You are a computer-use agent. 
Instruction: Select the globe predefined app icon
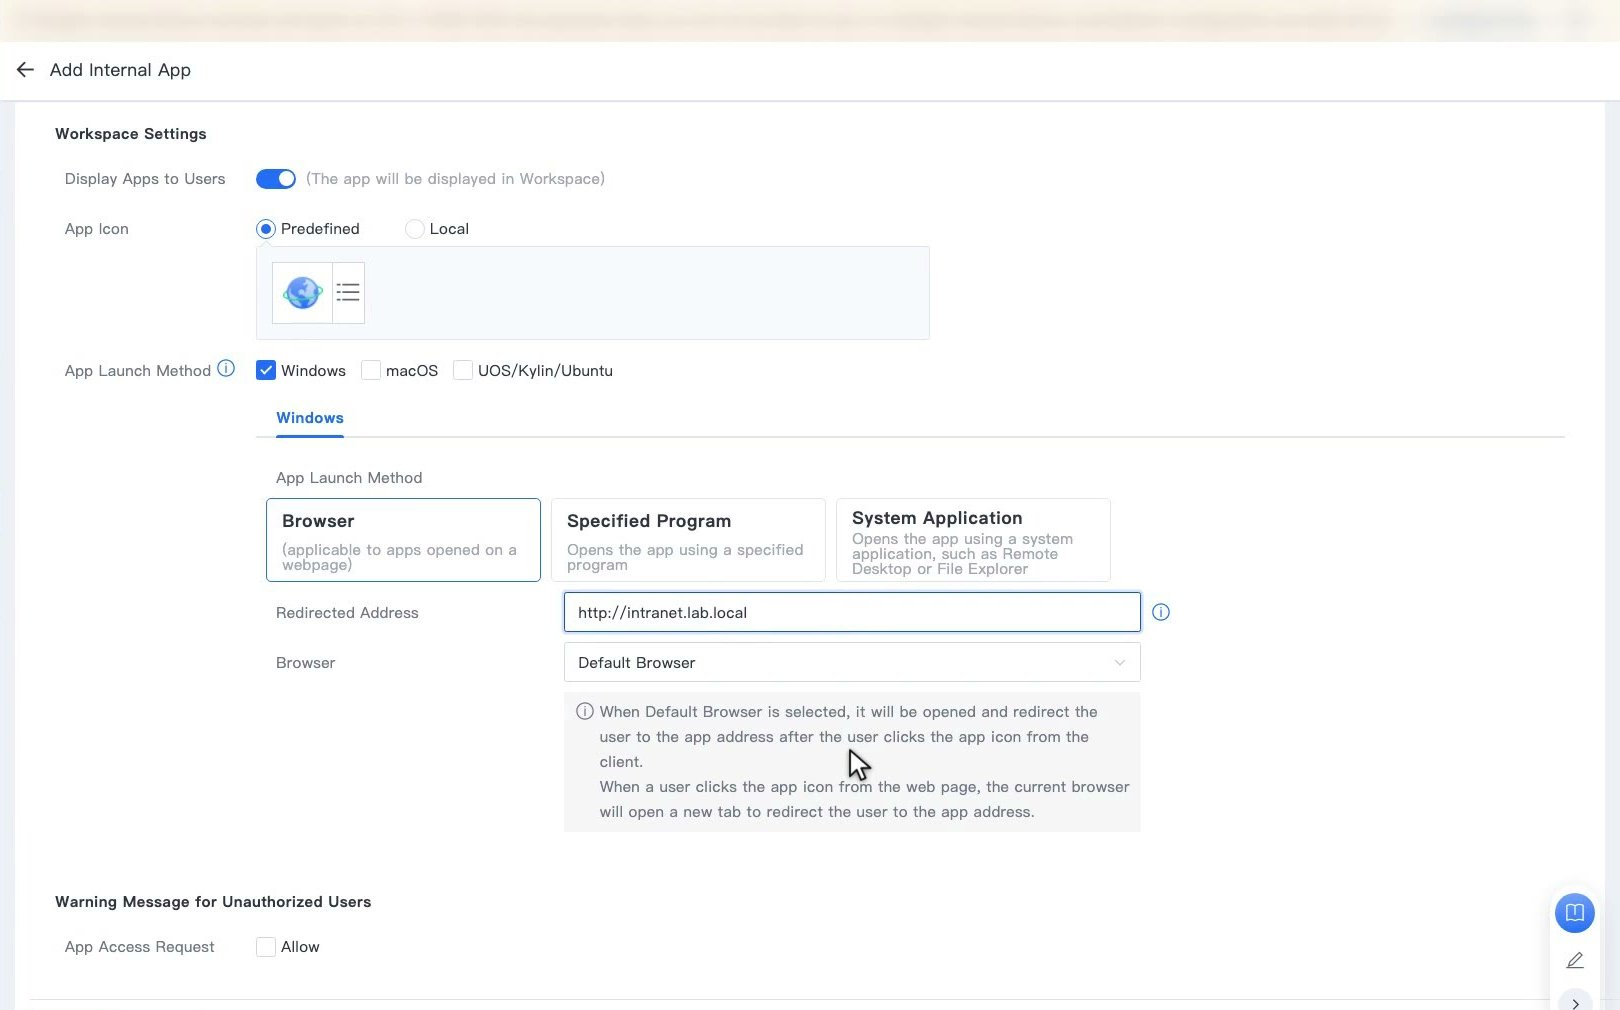(302, 293)
